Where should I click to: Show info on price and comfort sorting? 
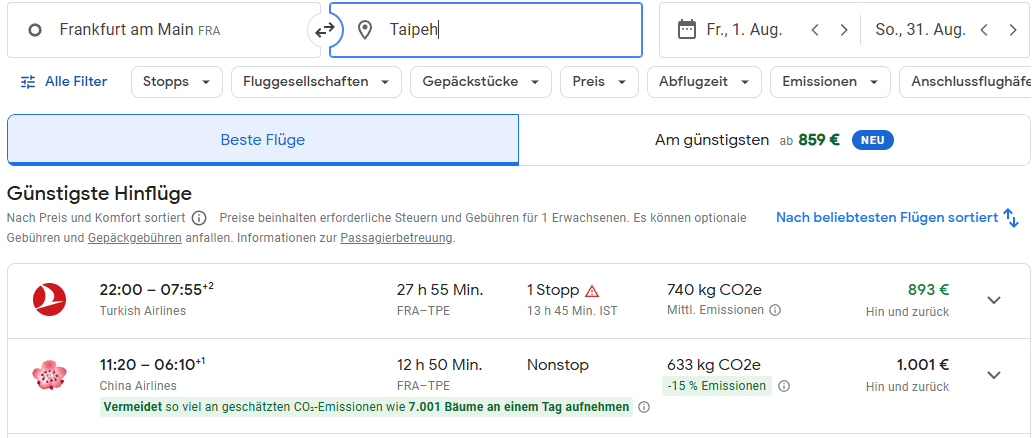point(199,218)
